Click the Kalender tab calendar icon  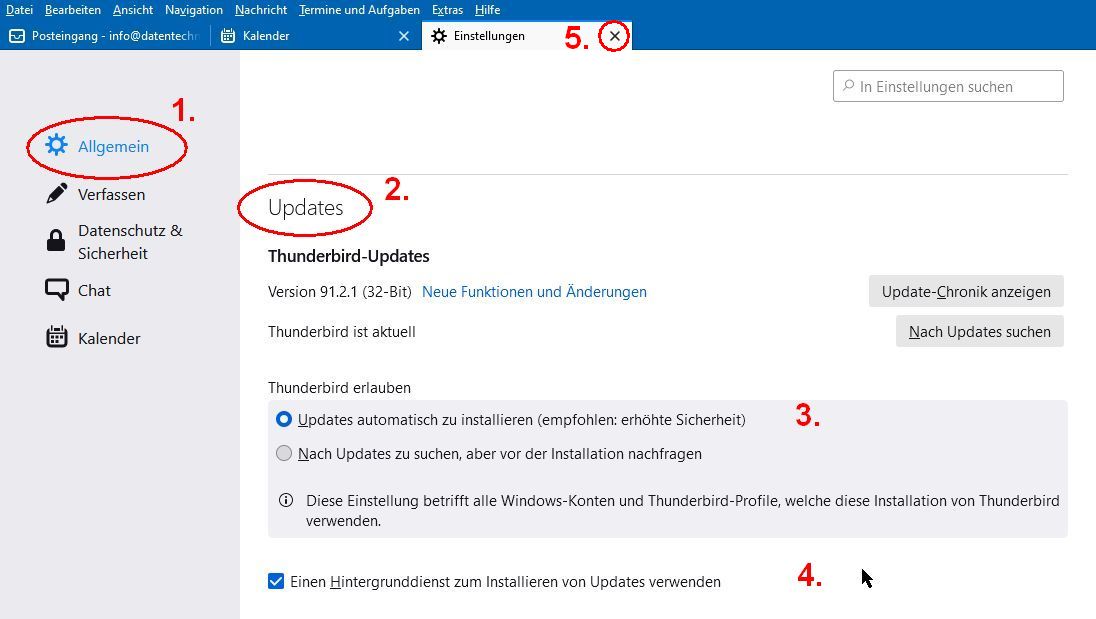click(x=228, y=36)
